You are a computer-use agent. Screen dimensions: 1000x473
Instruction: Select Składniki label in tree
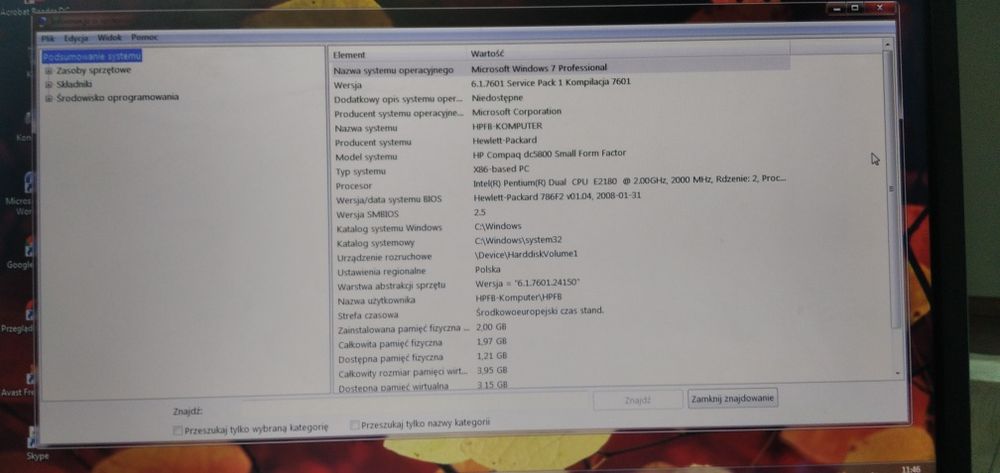coord(74,84)
